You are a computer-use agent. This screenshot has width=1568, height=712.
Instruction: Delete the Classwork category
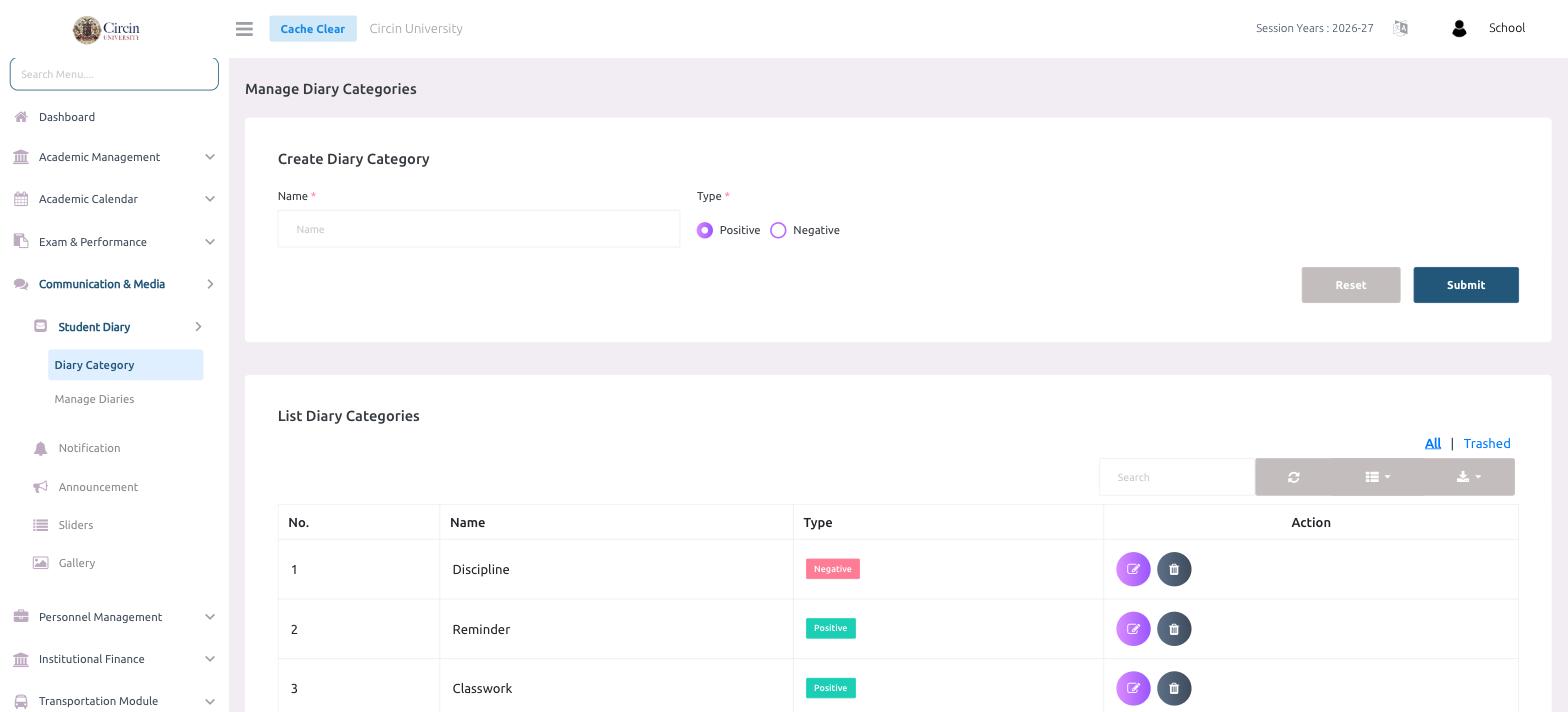1174,688
